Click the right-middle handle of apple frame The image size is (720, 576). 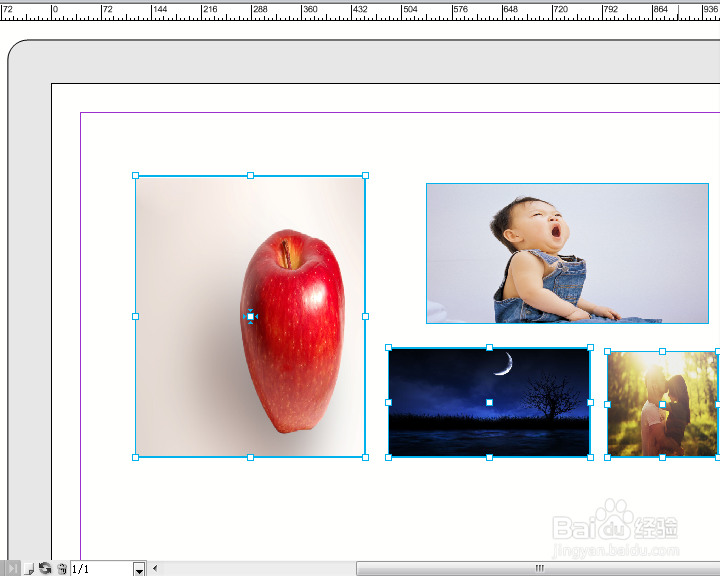[x=366, y=316]
